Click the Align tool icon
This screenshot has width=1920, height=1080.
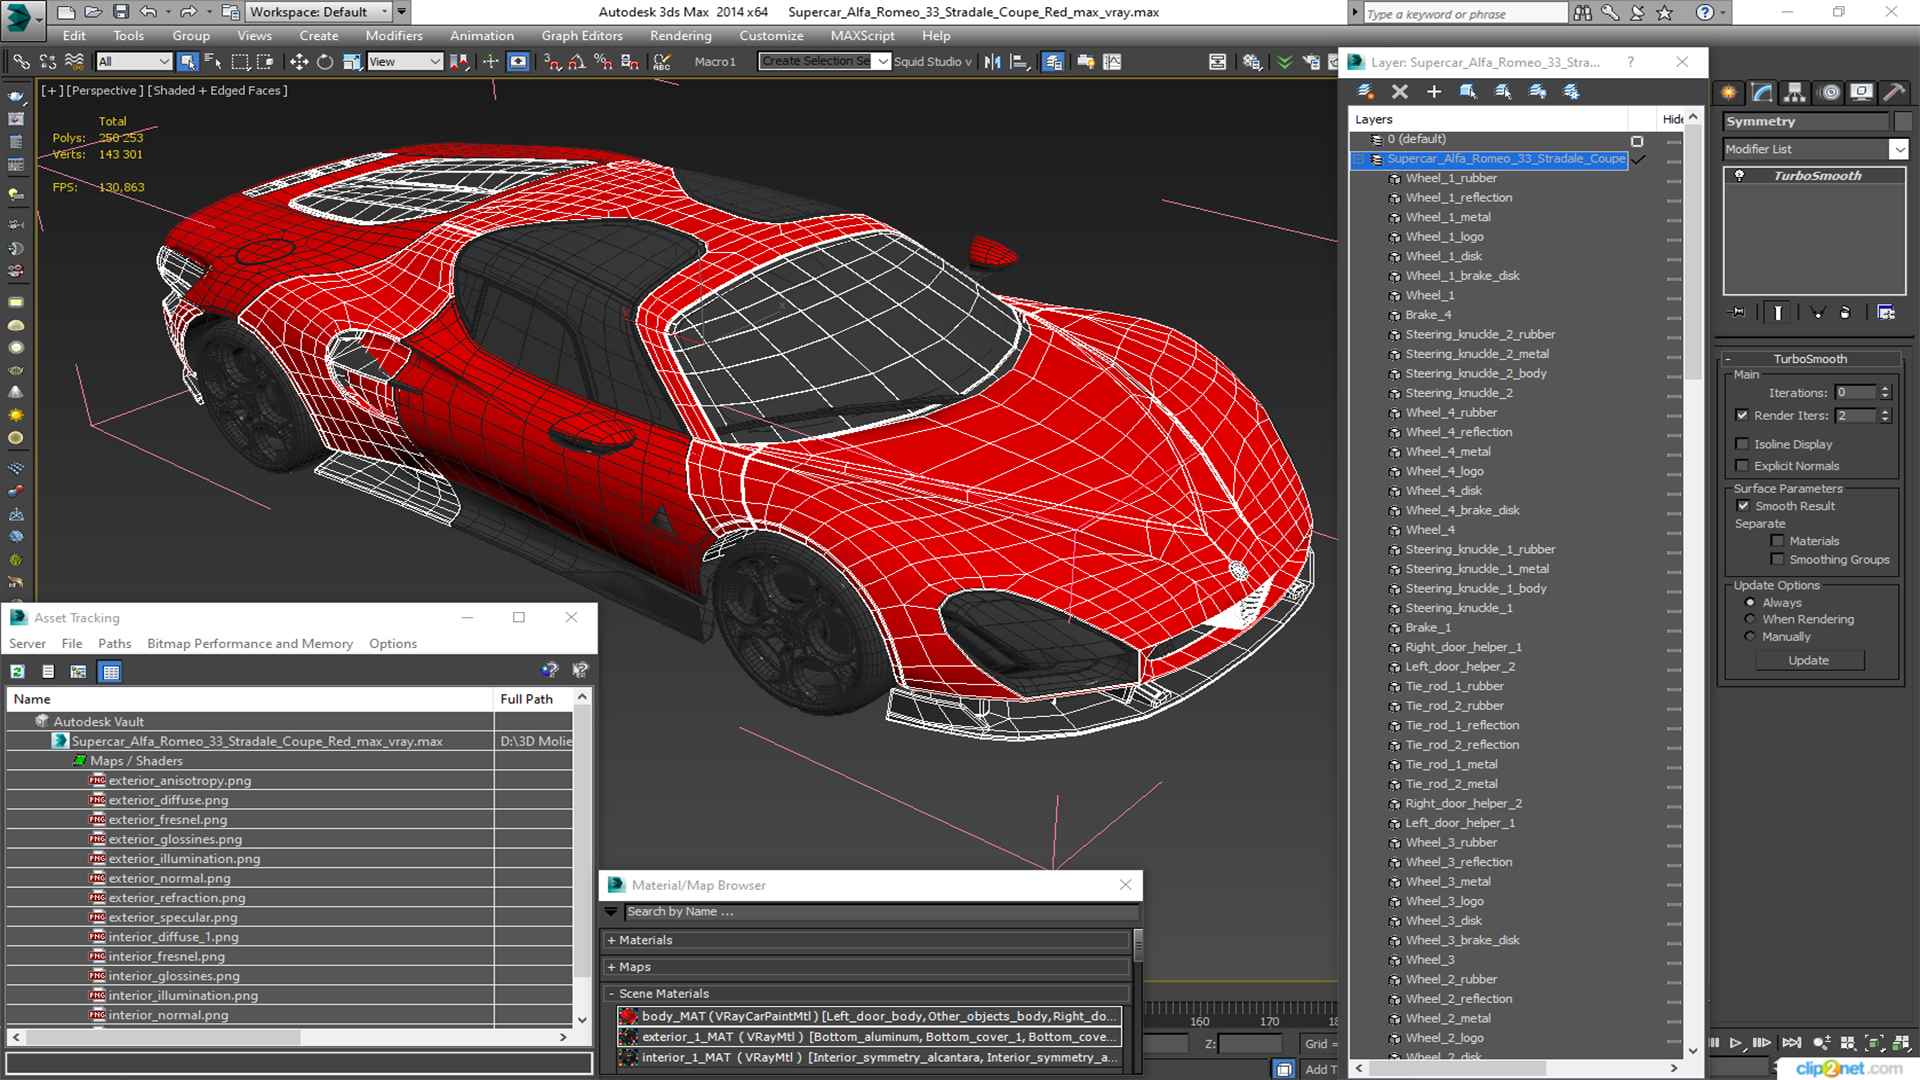(1019, 62)
